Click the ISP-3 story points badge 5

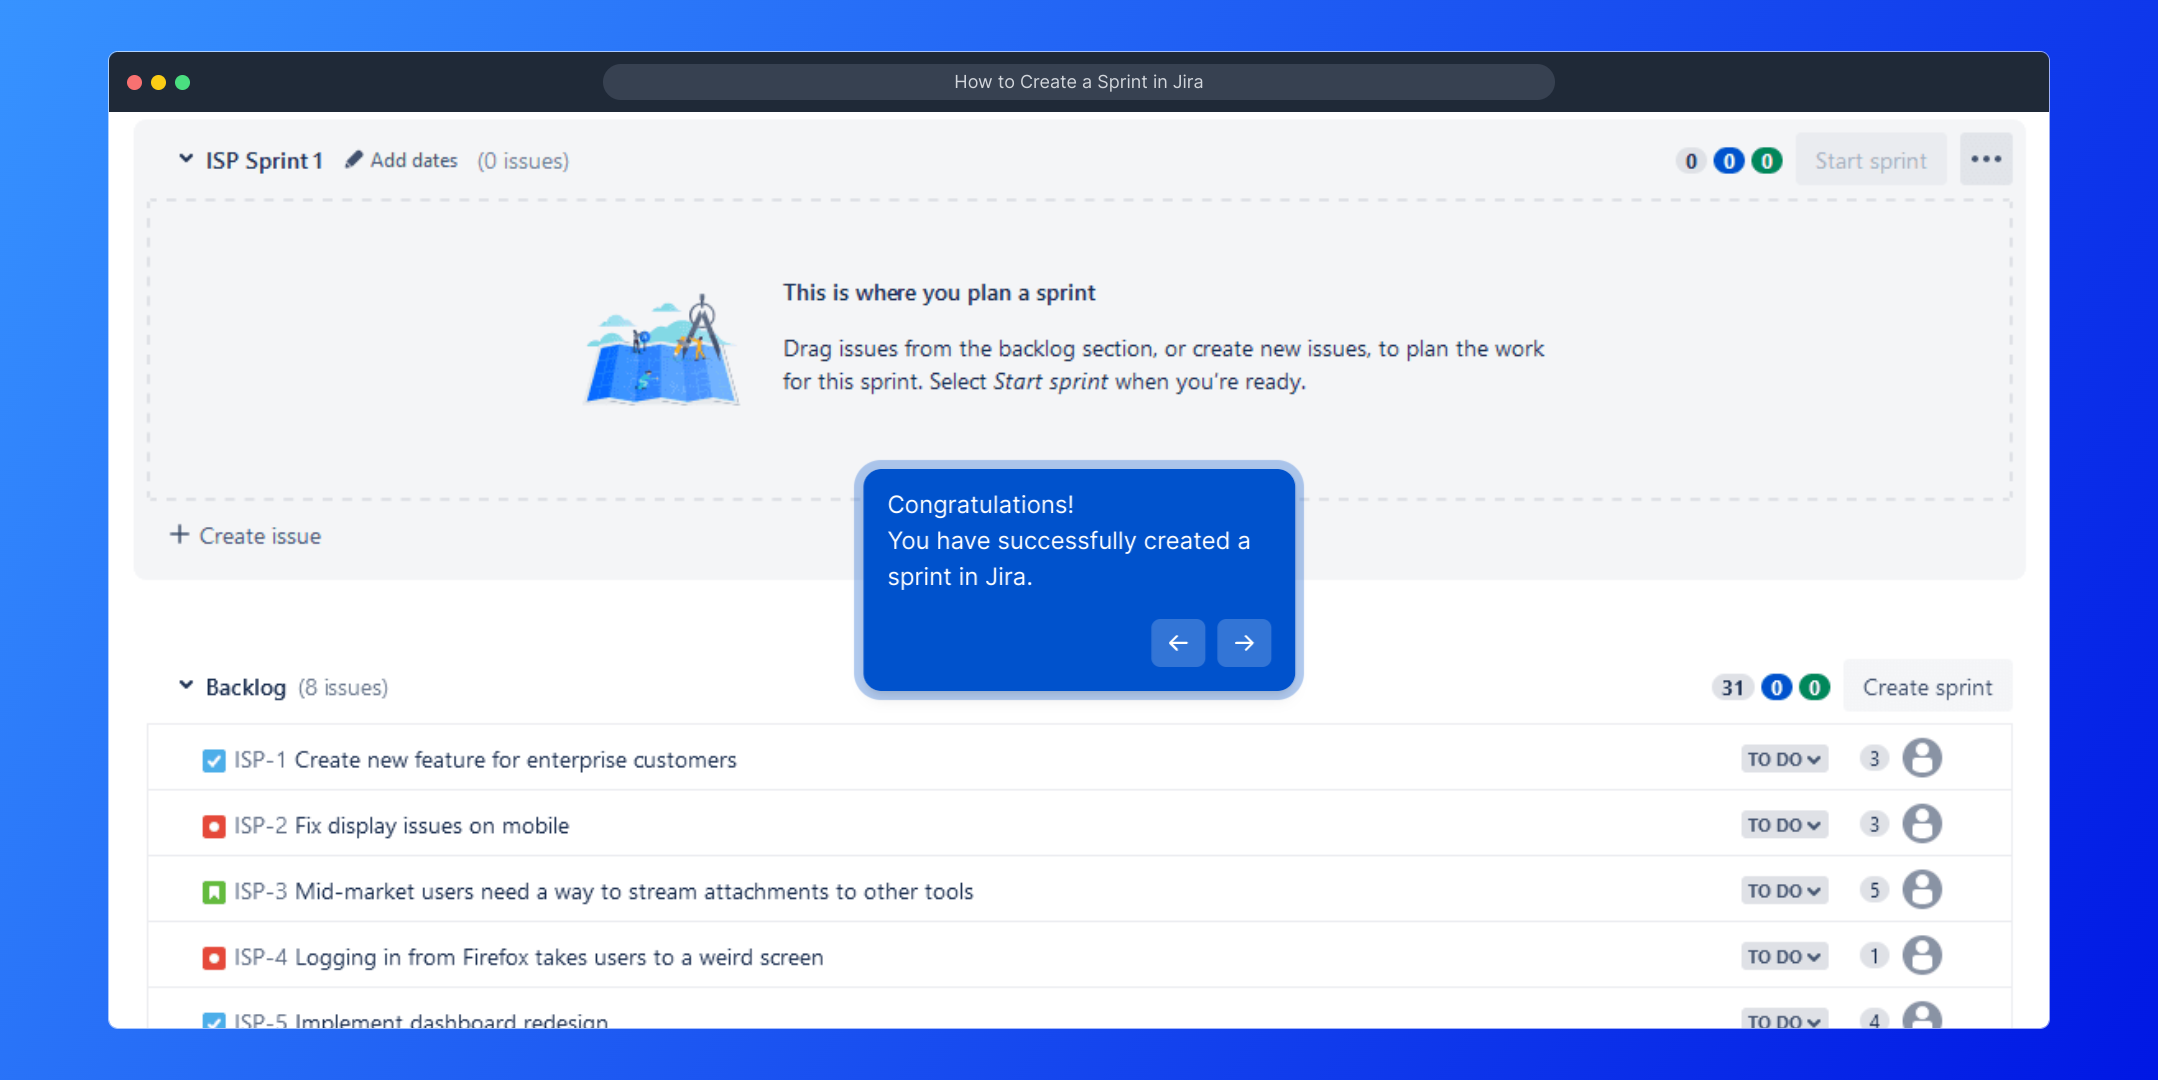tap(1873, 891)
